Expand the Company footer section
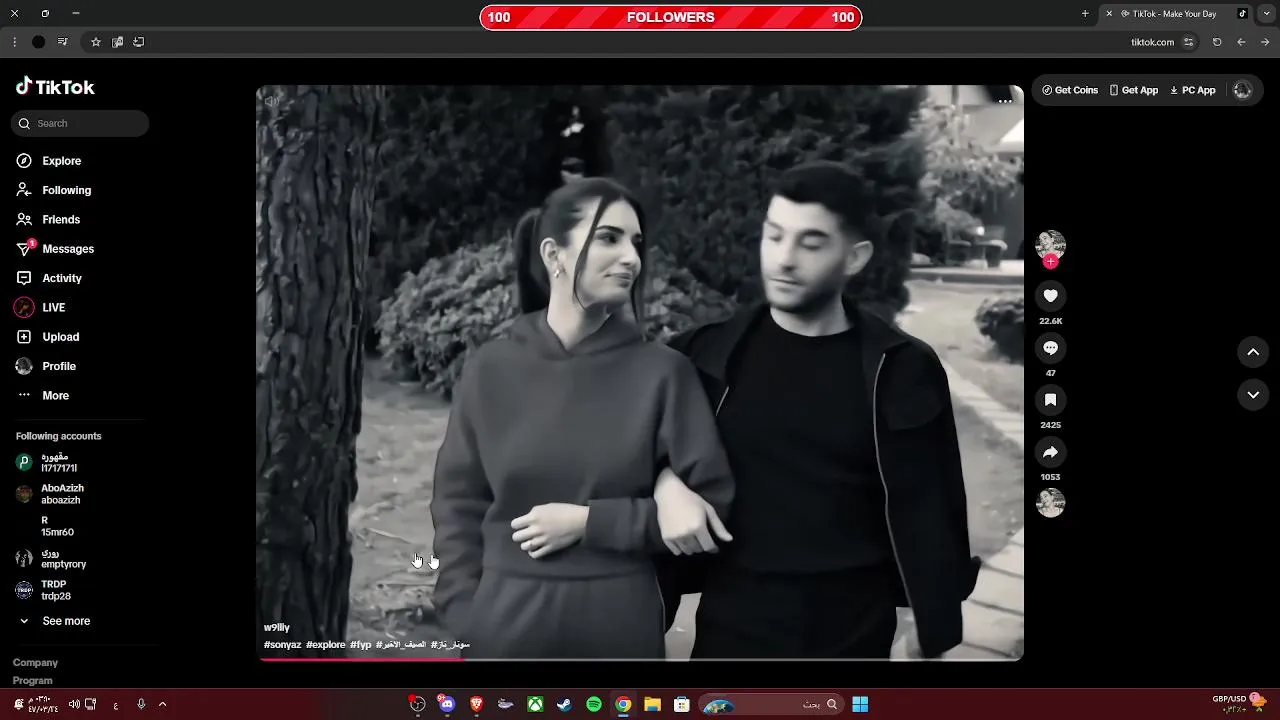1280x720 pixels. pyautogui.click(x=35, y=663)
